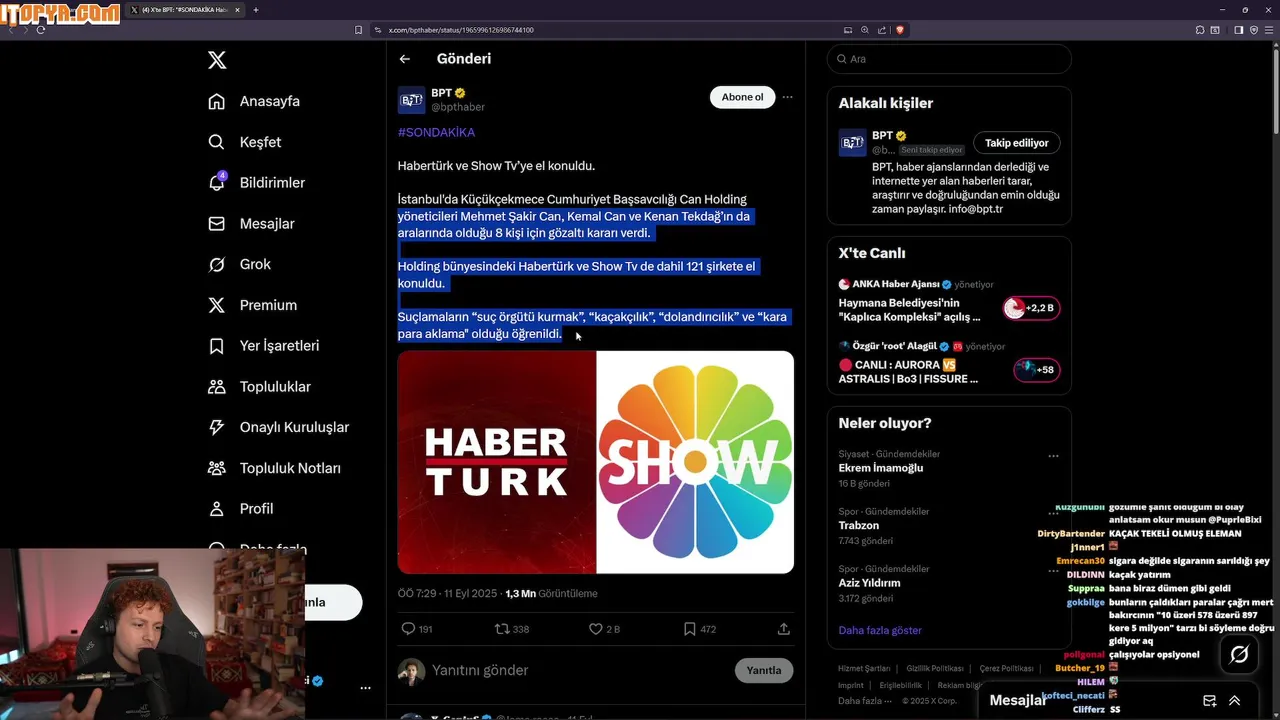1280x720 pixels.
Task: Open Mesajlar in the left sidebar
Action: (x=251, y=224)
